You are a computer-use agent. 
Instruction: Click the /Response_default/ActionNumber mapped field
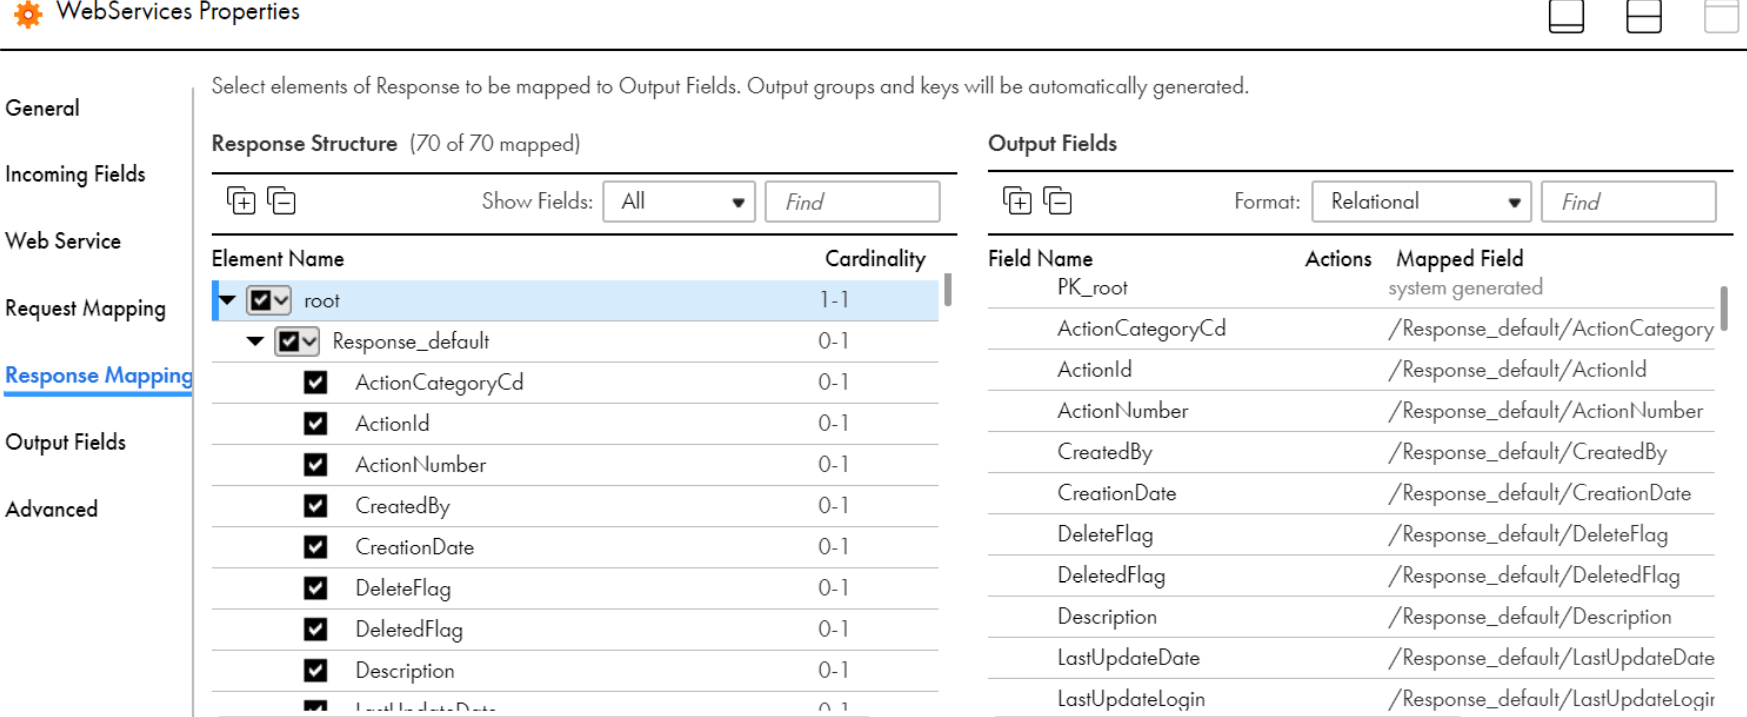pos(1545,411)
